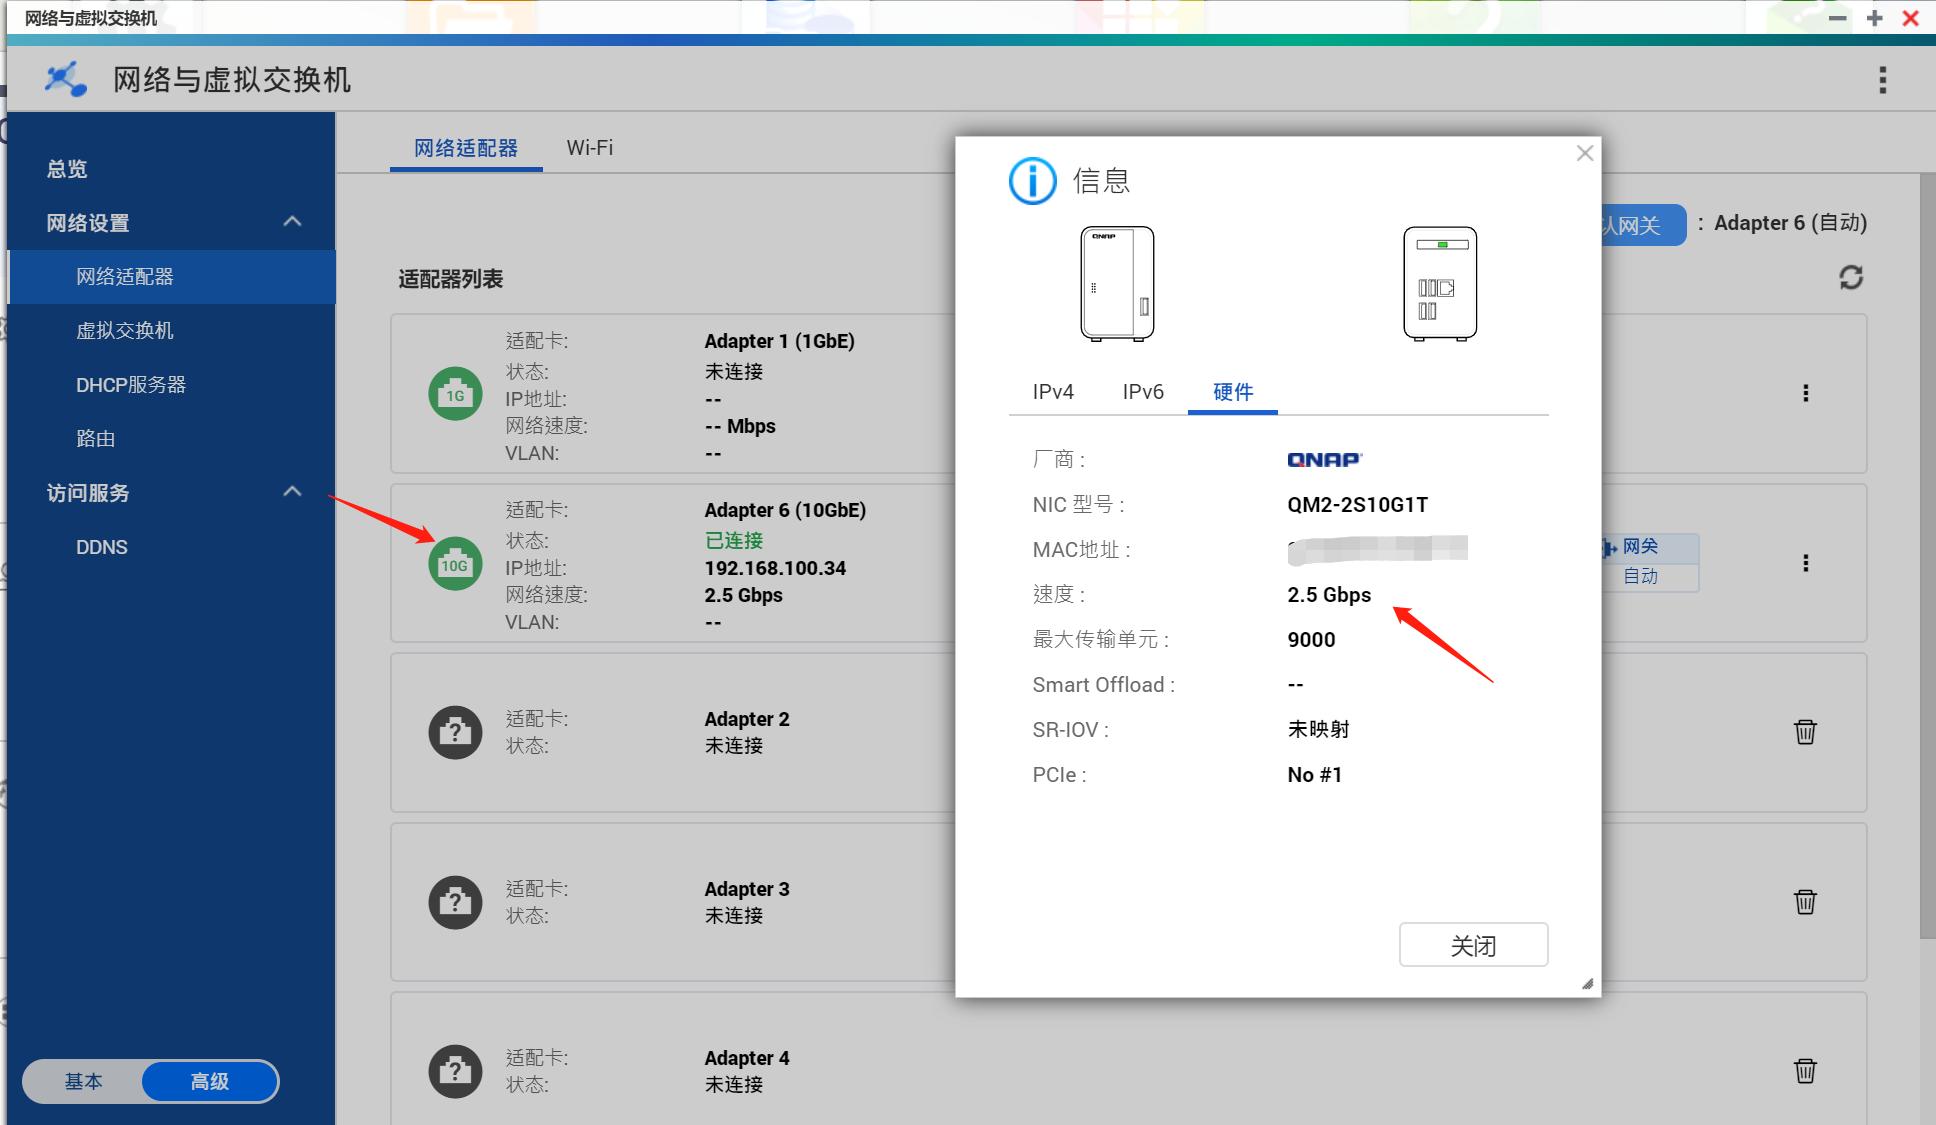Open the app options menu via three-dot icon

pos(1883,79)
